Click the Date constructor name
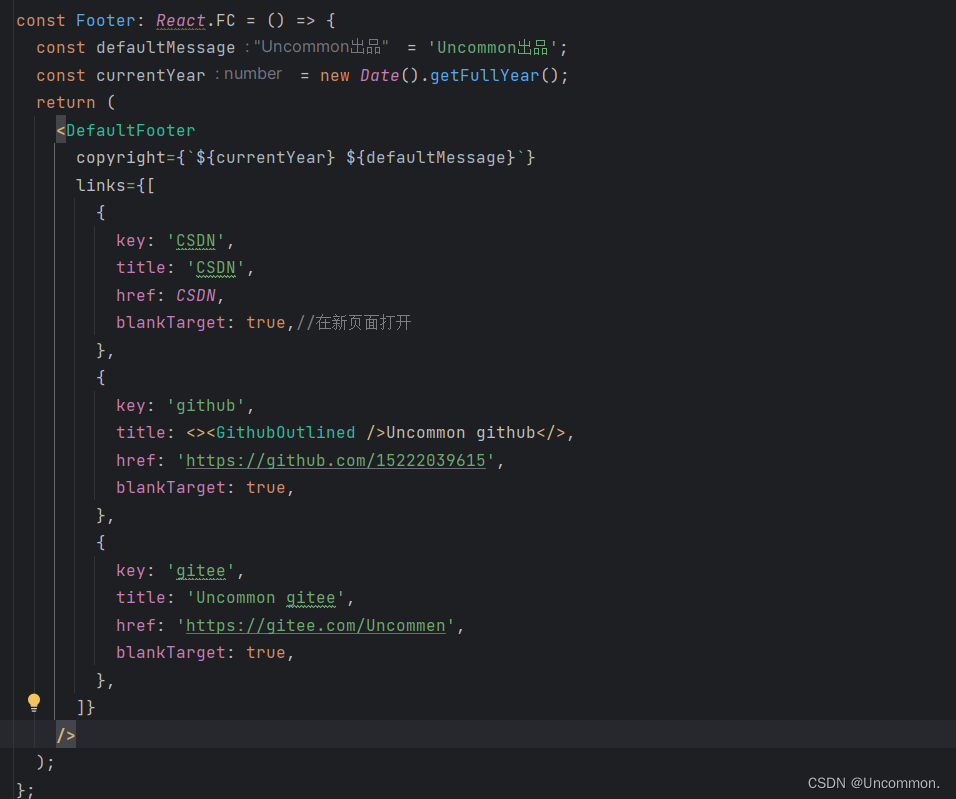The height and width of the screenshot is (799, 956). pos(379,76)
